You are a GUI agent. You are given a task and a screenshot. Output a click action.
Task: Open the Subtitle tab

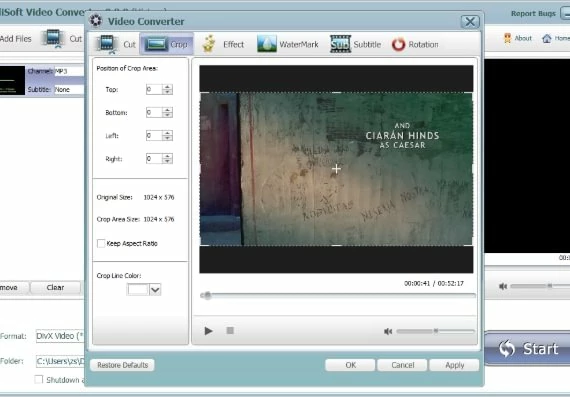click(x=356, y=44)
